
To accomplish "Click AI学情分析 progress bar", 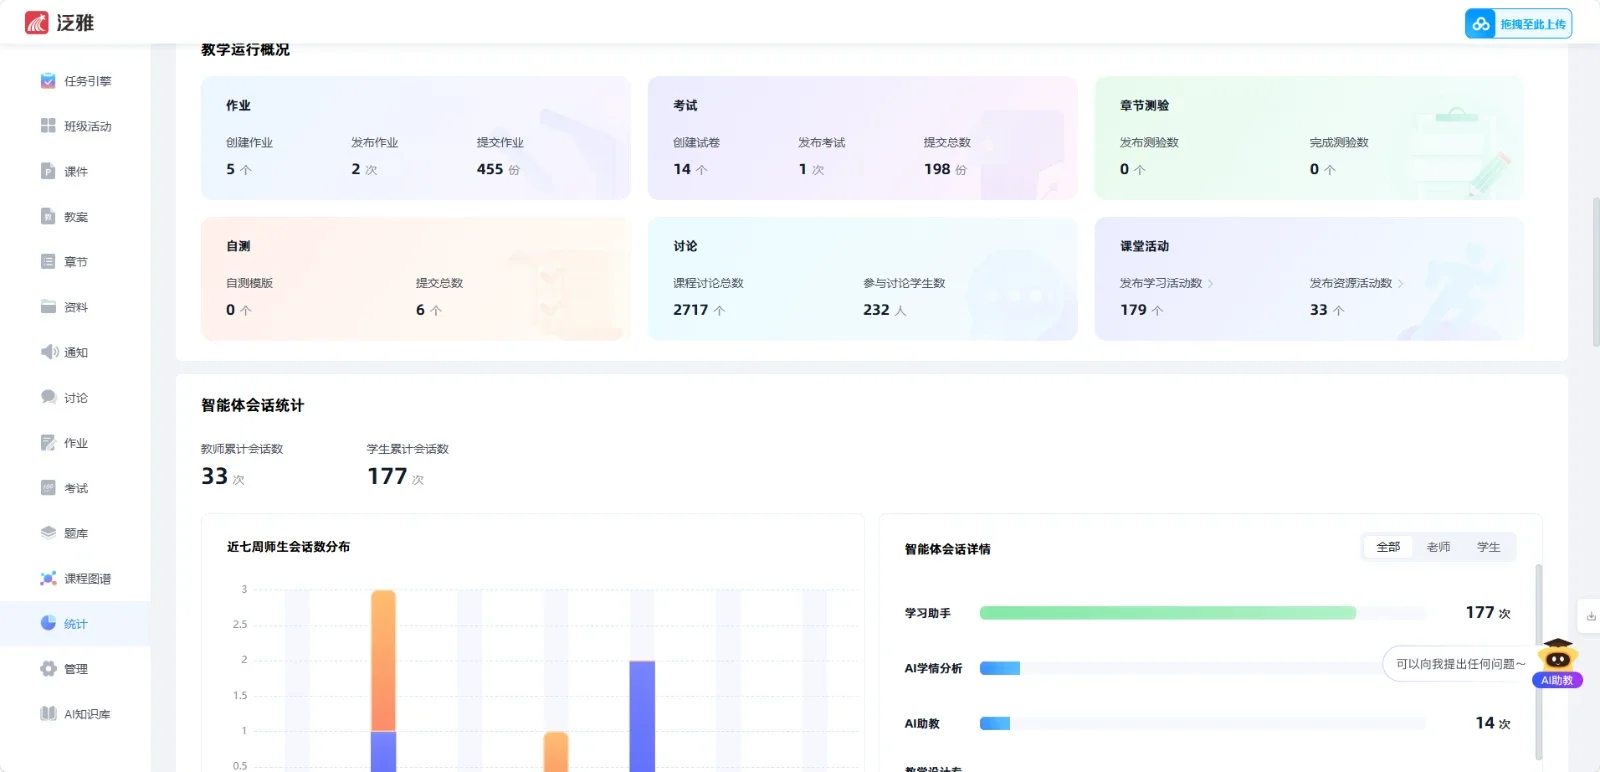I will pos(1000,668).
